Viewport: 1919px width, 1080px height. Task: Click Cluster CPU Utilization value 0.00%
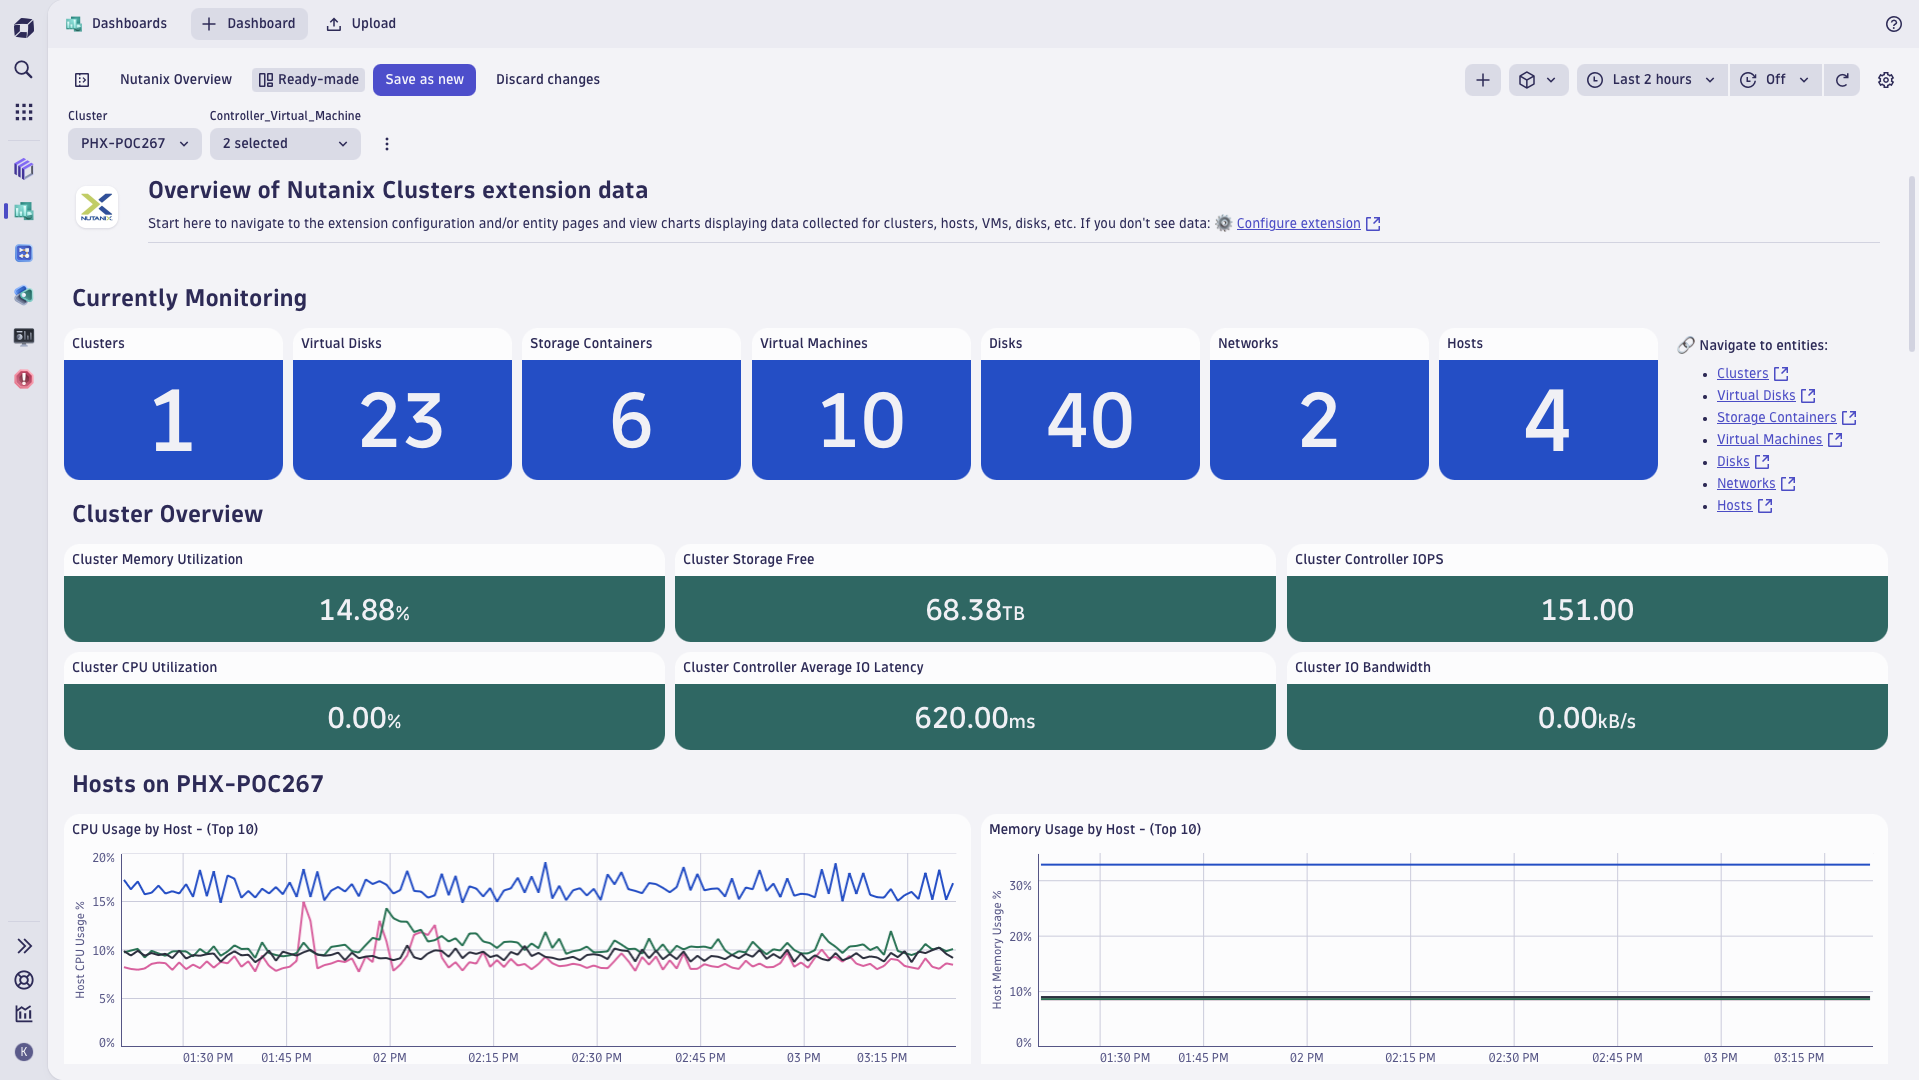click(364, 717)
